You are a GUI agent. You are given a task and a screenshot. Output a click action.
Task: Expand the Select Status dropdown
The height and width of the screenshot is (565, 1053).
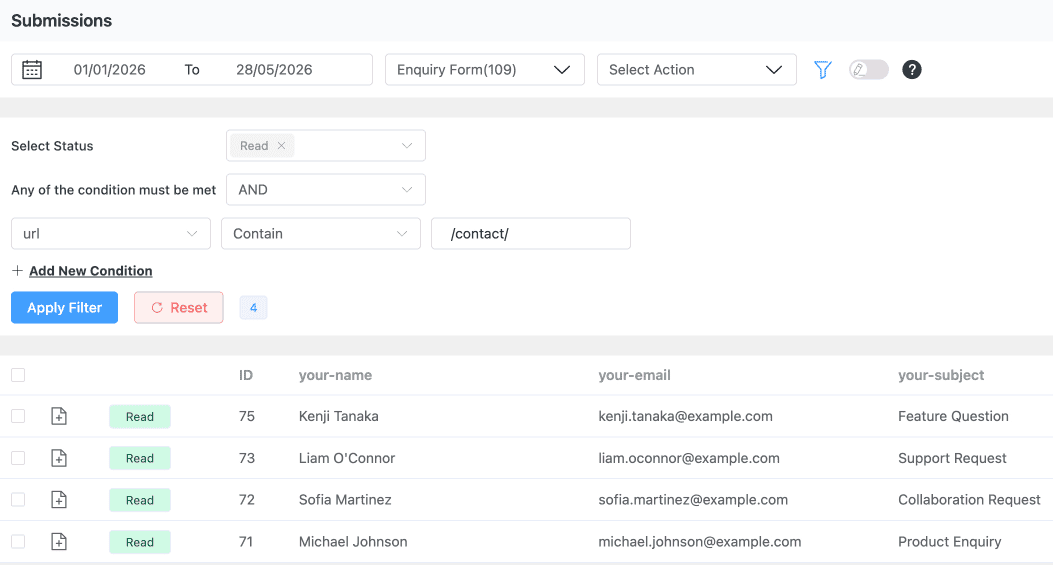click(x=326, y=146)
